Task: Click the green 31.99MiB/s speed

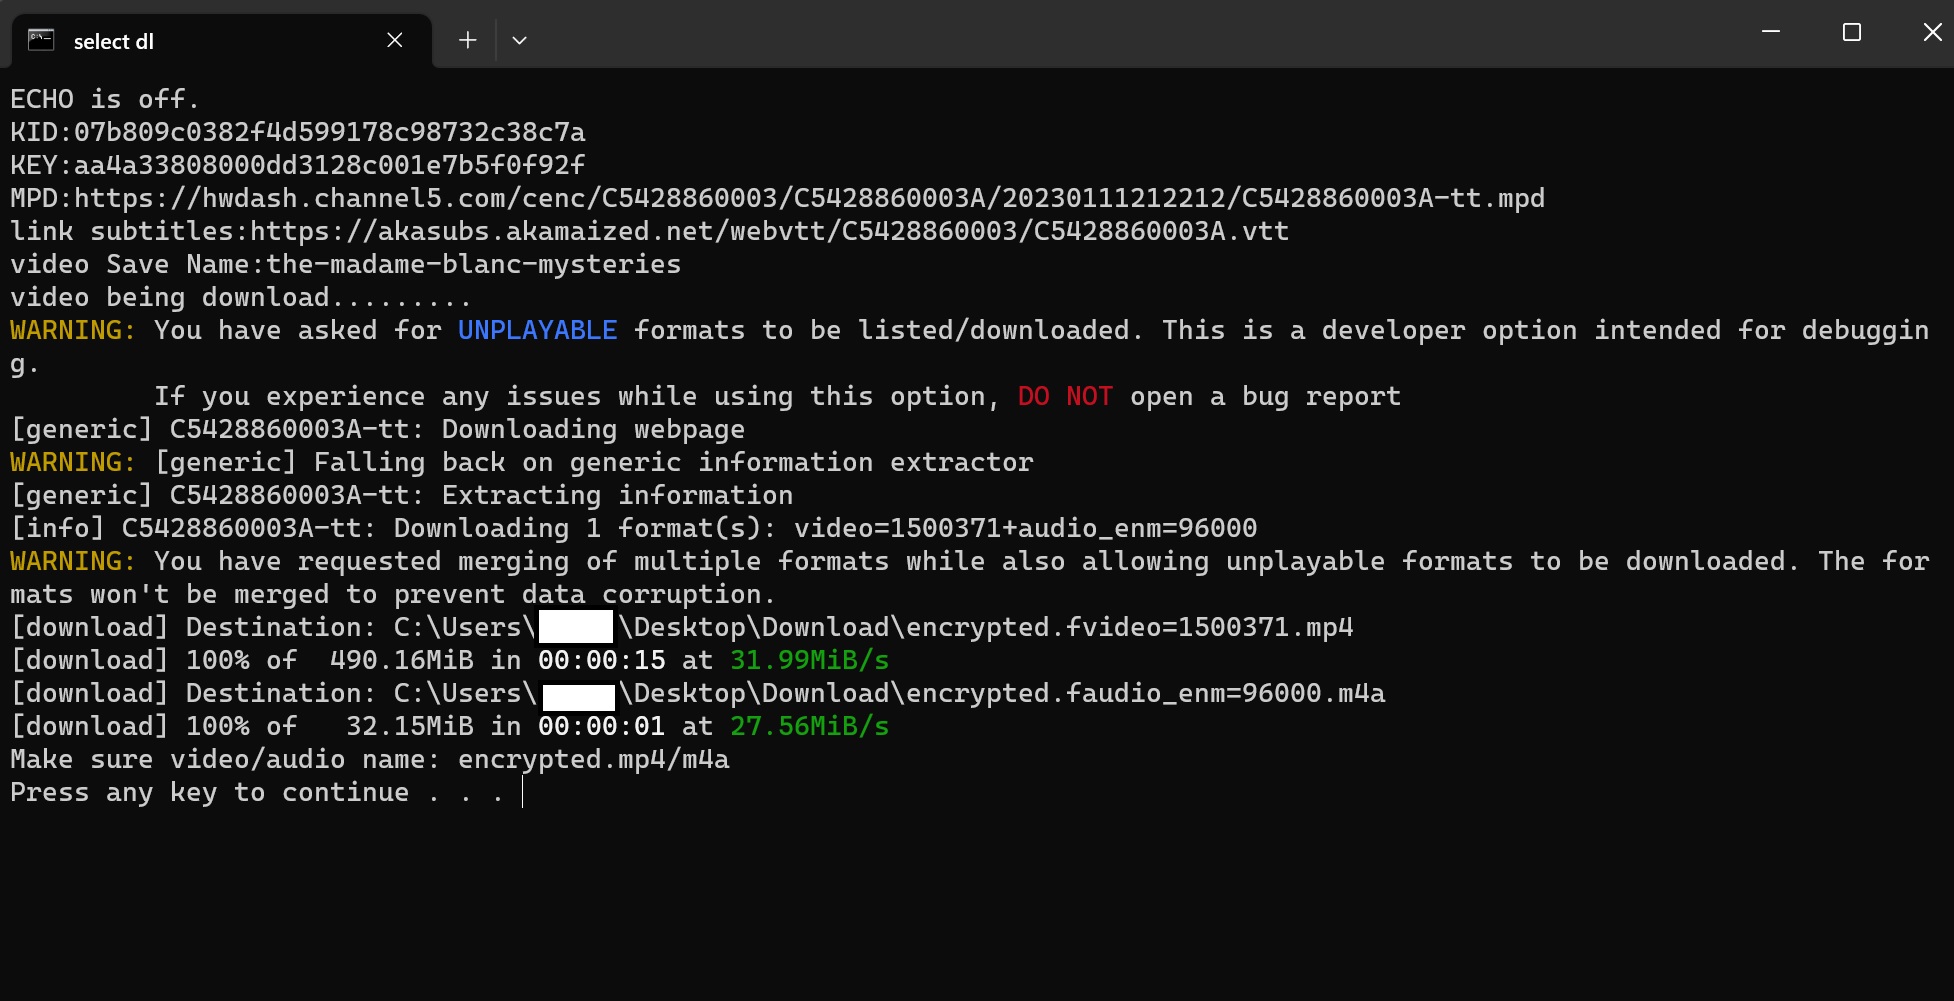Action: (x=809, y=660)
